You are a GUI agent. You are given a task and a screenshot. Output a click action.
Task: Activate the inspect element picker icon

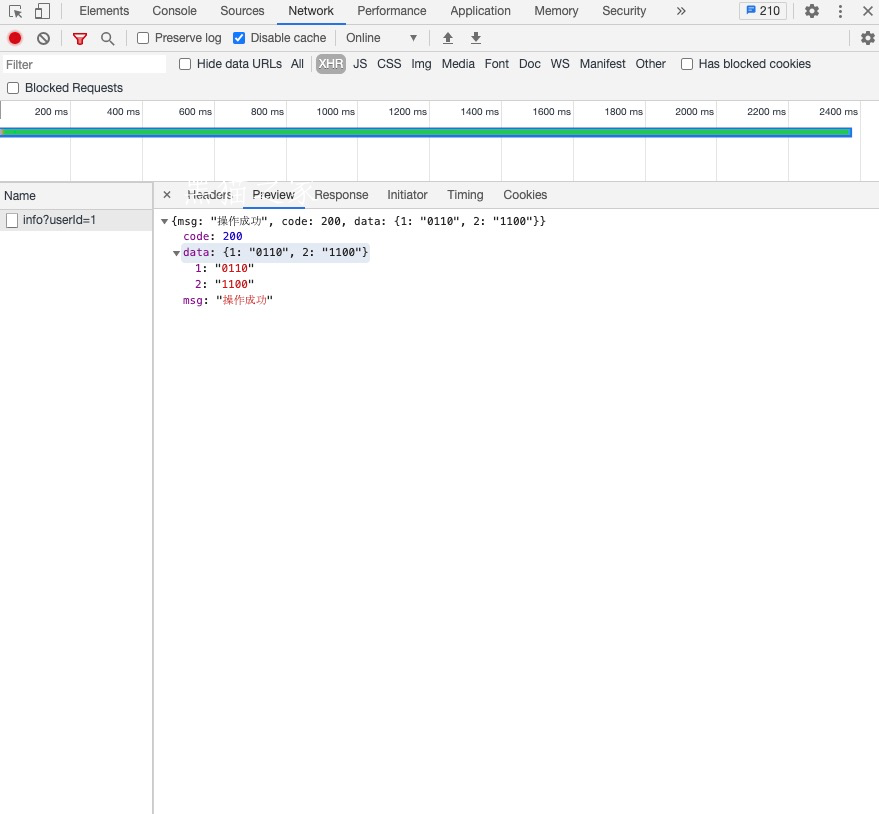coord(16,11)
